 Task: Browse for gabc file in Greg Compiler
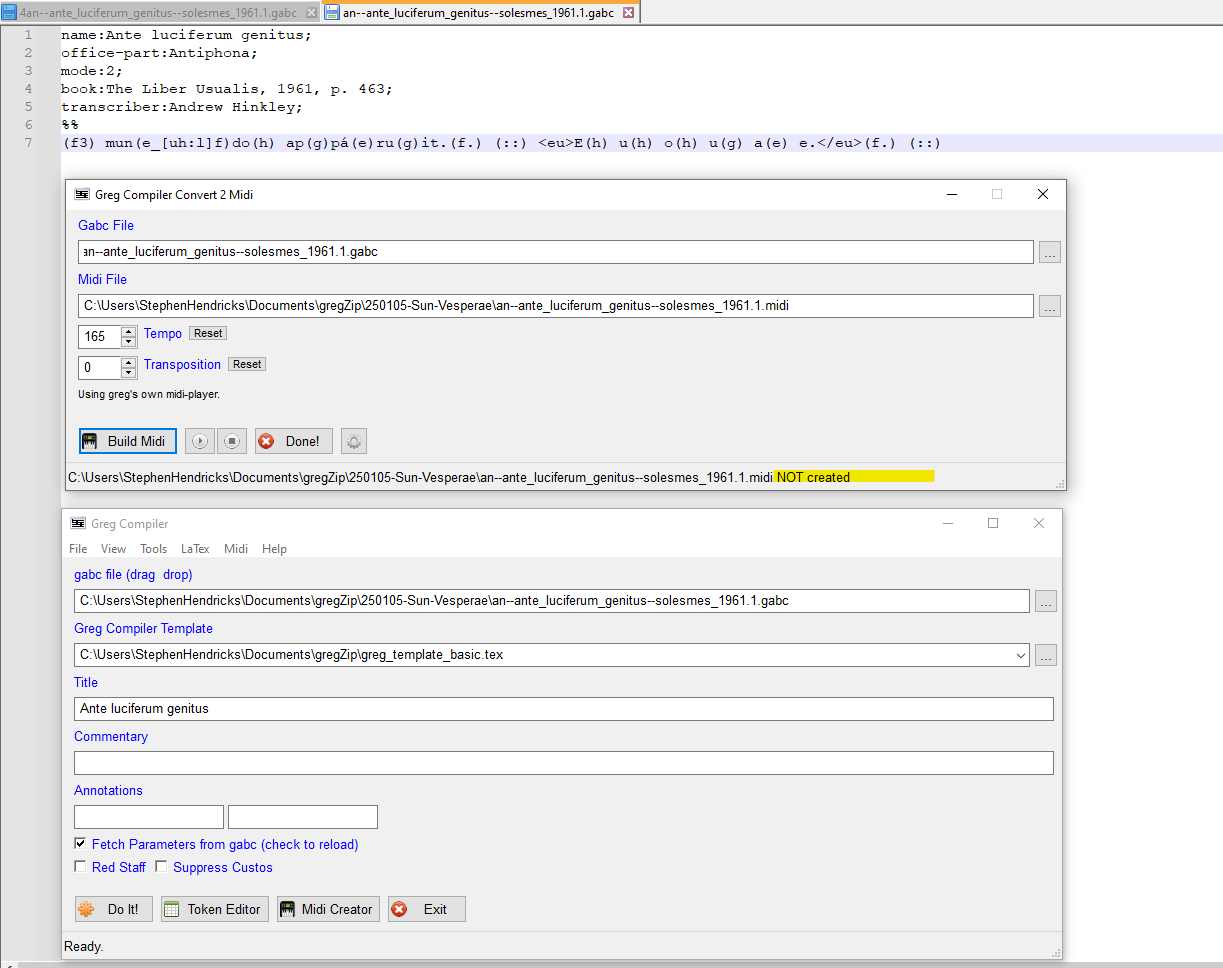click(x=1045, y=602)
